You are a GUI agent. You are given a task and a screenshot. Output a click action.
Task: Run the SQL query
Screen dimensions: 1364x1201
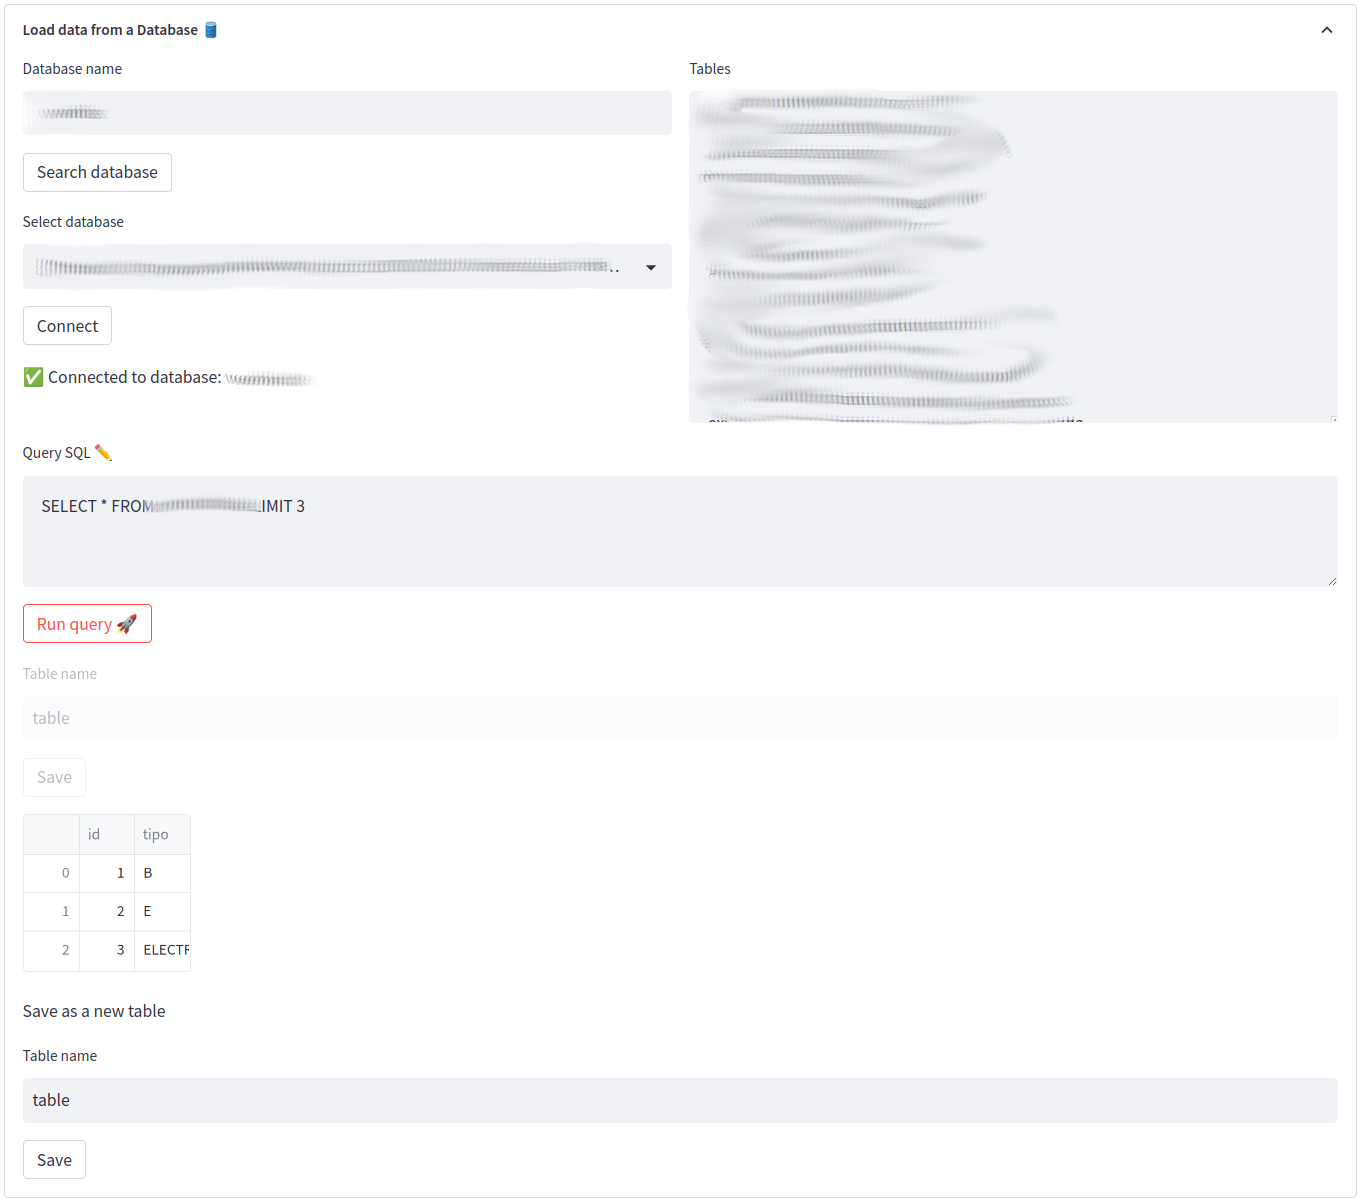(87, 623)
